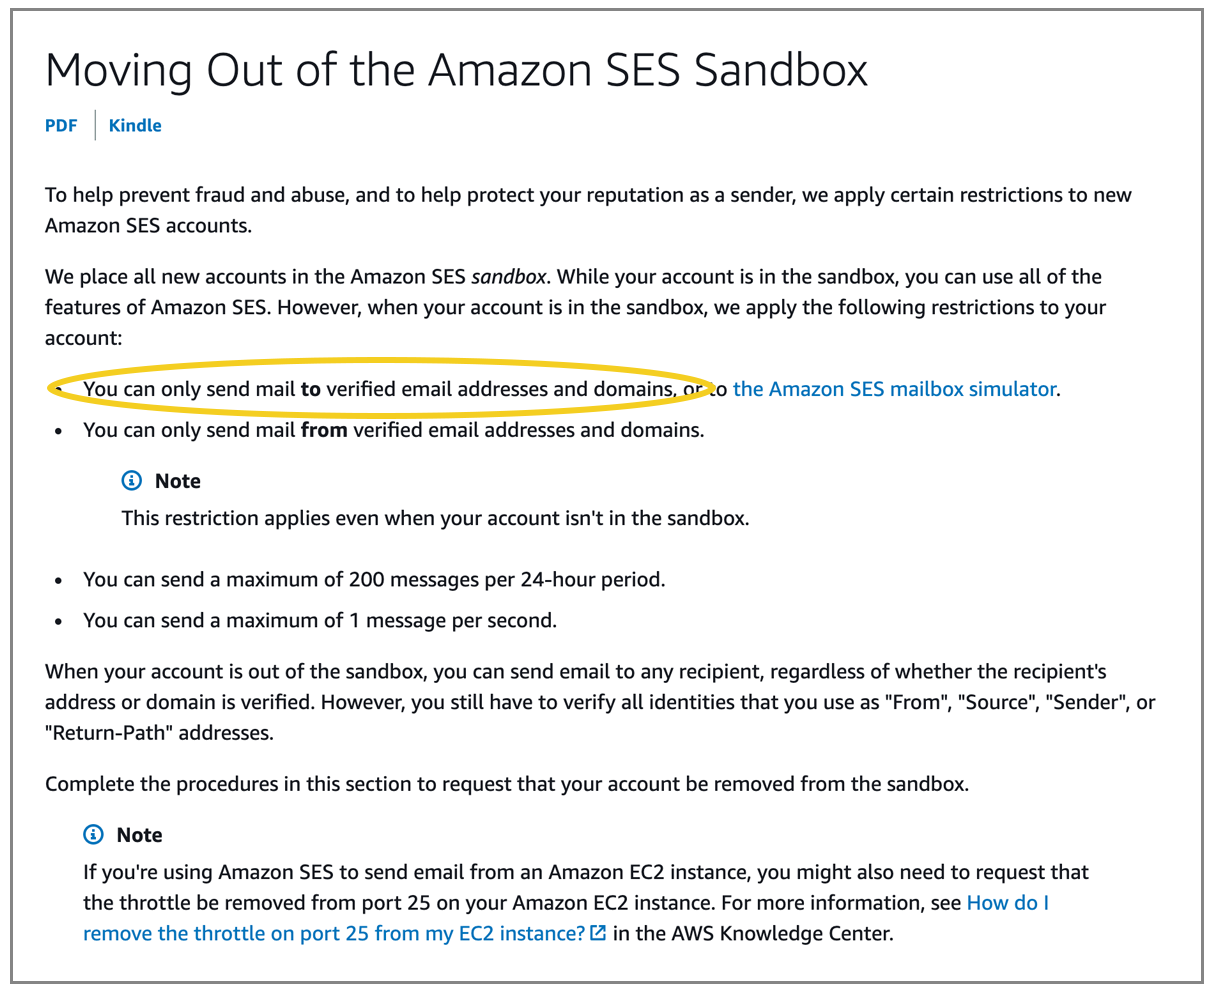The width and height of the screenshot is (1216, 996).
Task: Open the PDF version link
Action: pos(61,125)
